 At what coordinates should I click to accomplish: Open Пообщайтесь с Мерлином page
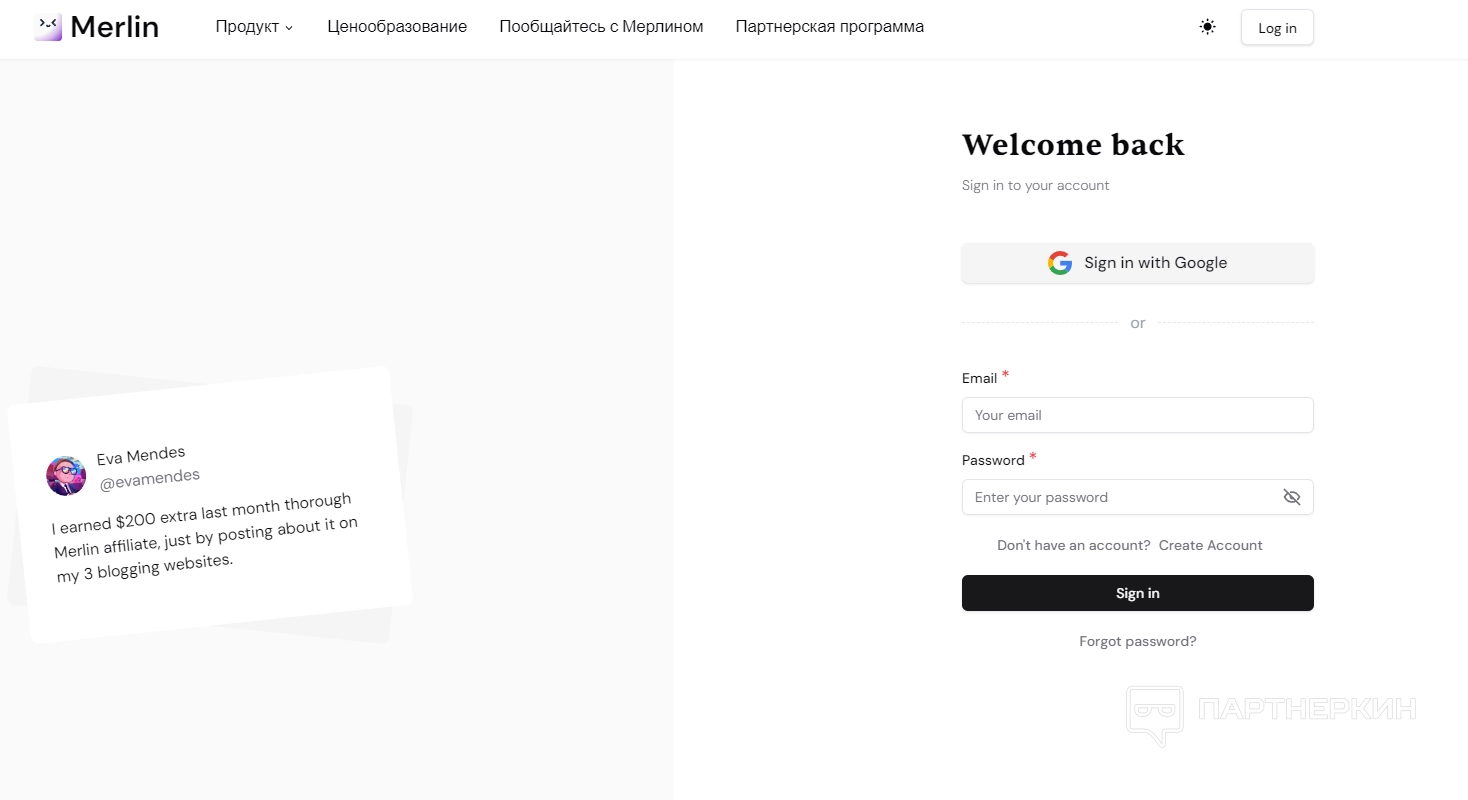click(601, 27)
